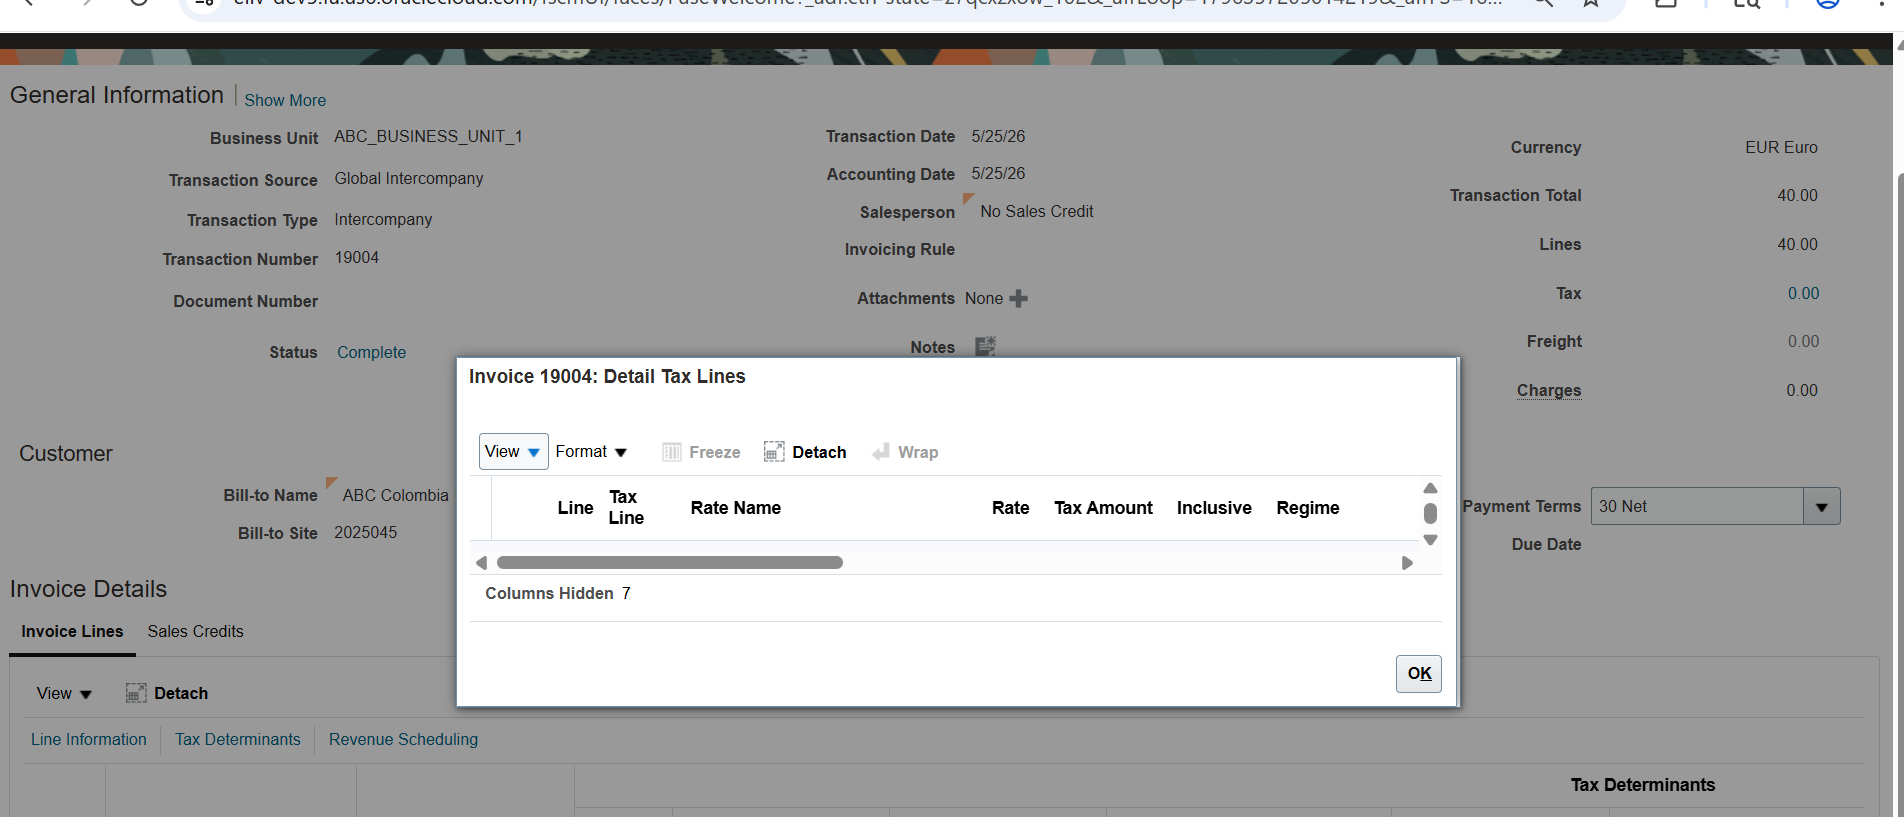Viewport: 1904px width, 817px height.
Task: Click the horizontal scrollbar thumb in dialog
Action: (670, 563)
